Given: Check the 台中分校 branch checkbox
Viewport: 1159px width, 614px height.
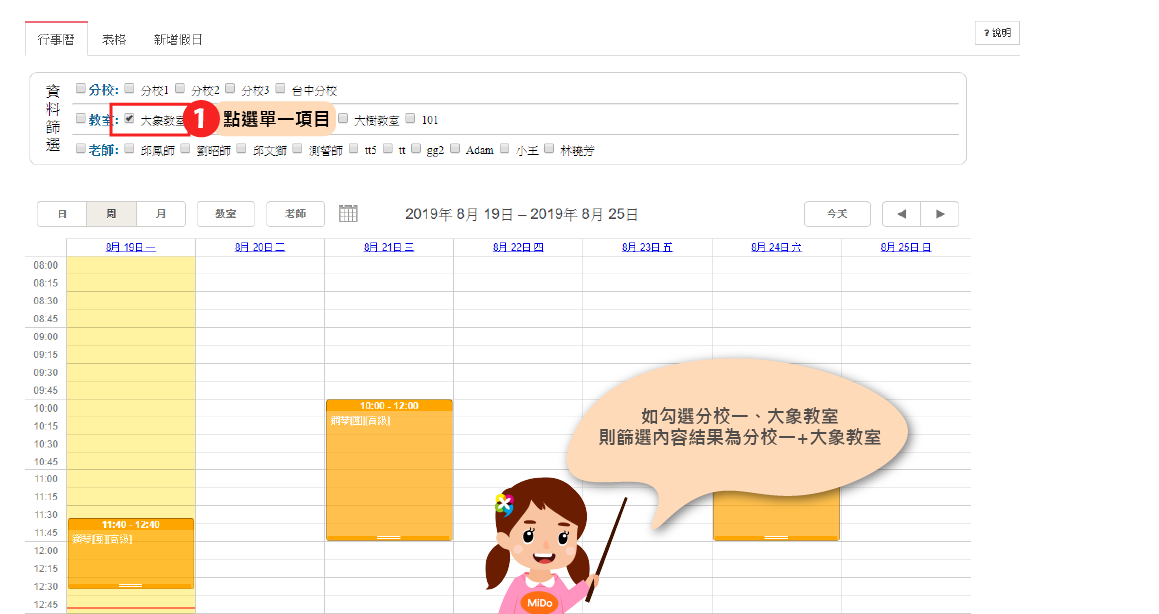Looking at the screenshot, I should pyautogui.click(x=281, y=89).
